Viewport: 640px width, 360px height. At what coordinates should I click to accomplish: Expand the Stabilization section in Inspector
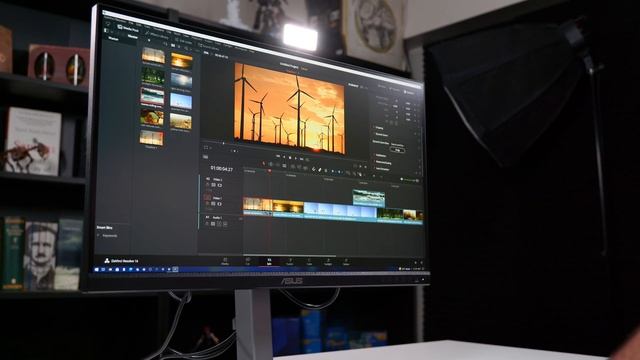click(380, 156)
